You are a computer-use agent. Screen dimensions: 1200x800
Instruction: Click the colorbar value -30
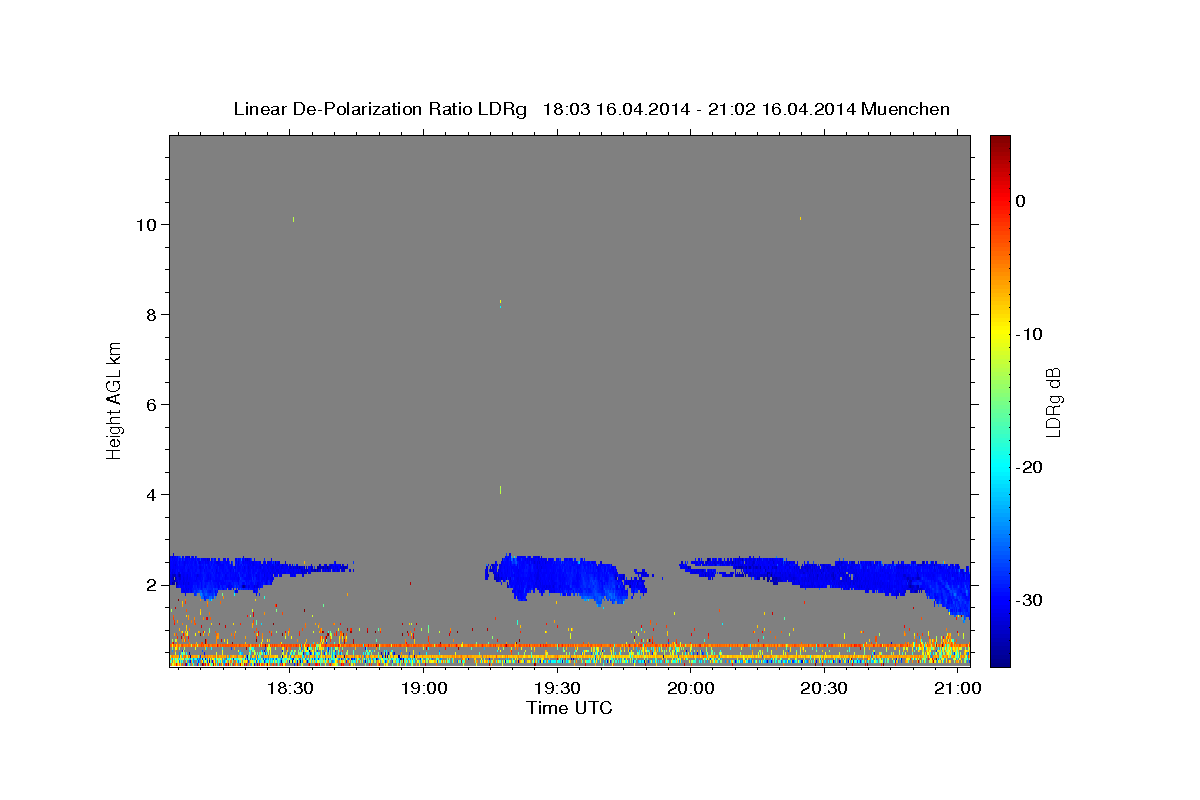[x=1030, y=600]
